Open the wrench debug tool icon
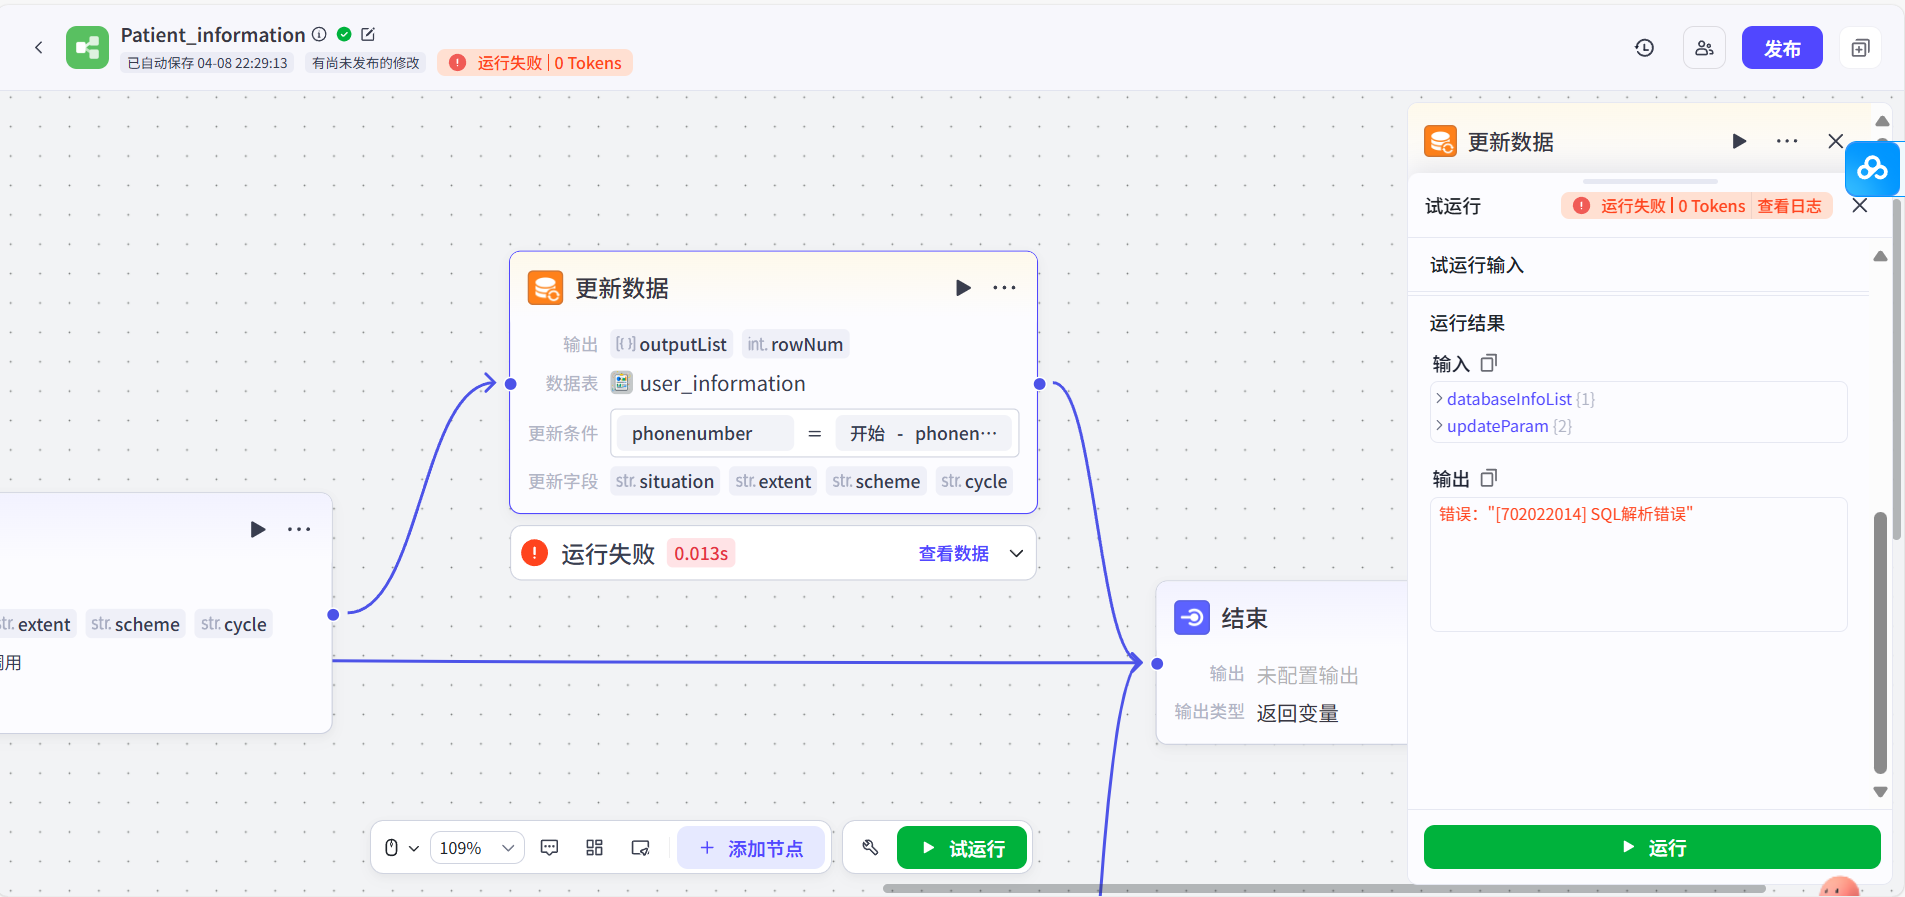The width and height of the screenshot is (1905, 897). click(x=870, y=848)
